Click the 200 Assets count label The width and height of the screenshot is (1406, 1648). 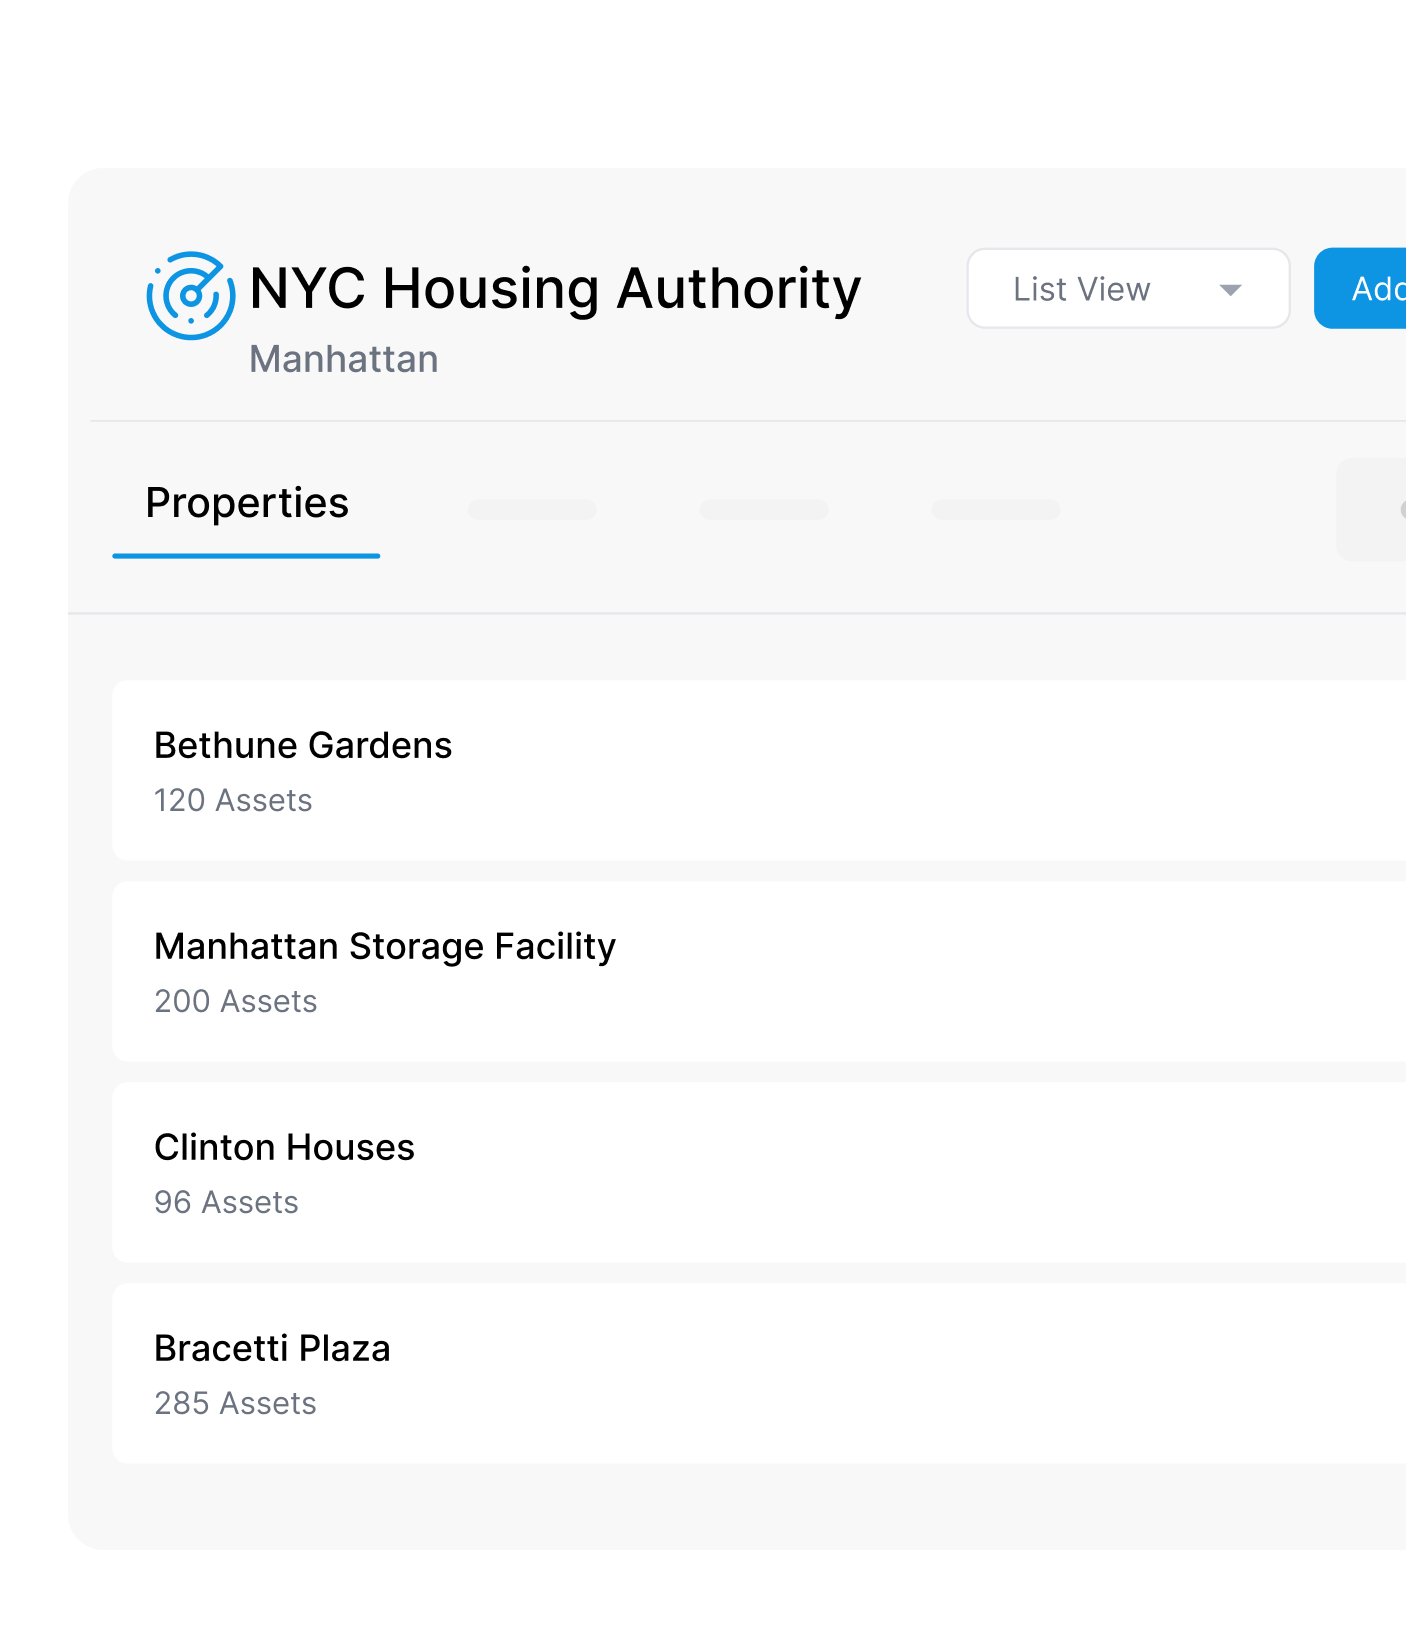pos(236,1001)
